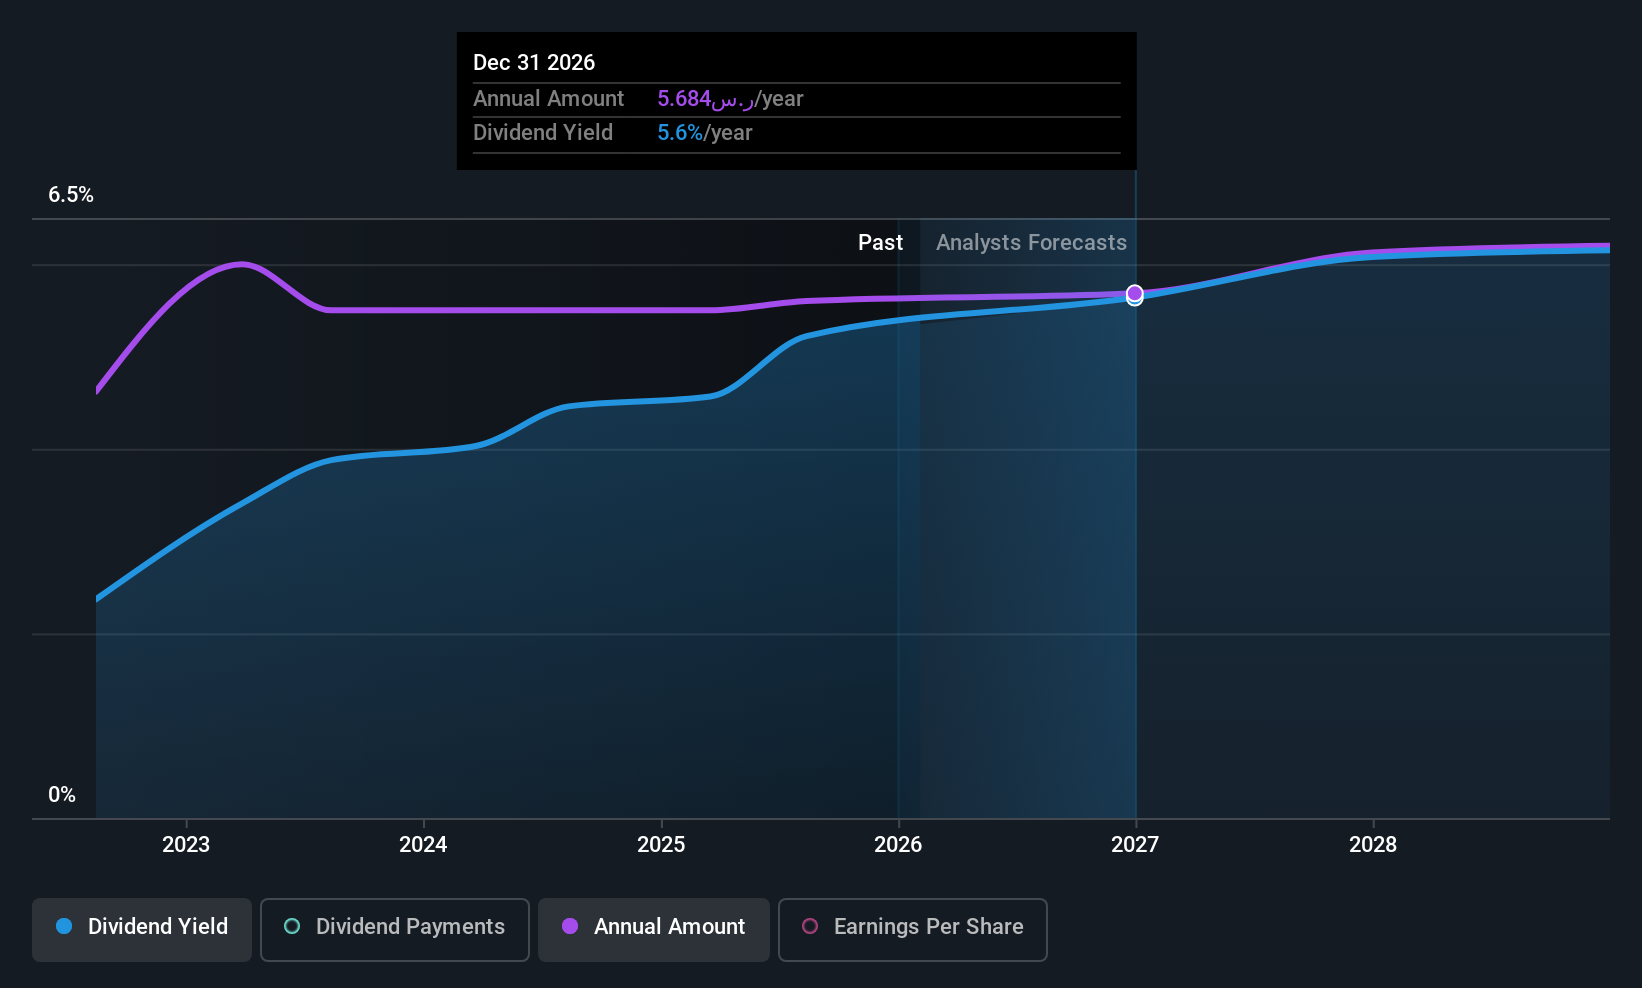1642x988 pixels.
Task: Click the blue Dividend Yield legend dot
Action: click(x=64, y=927)
